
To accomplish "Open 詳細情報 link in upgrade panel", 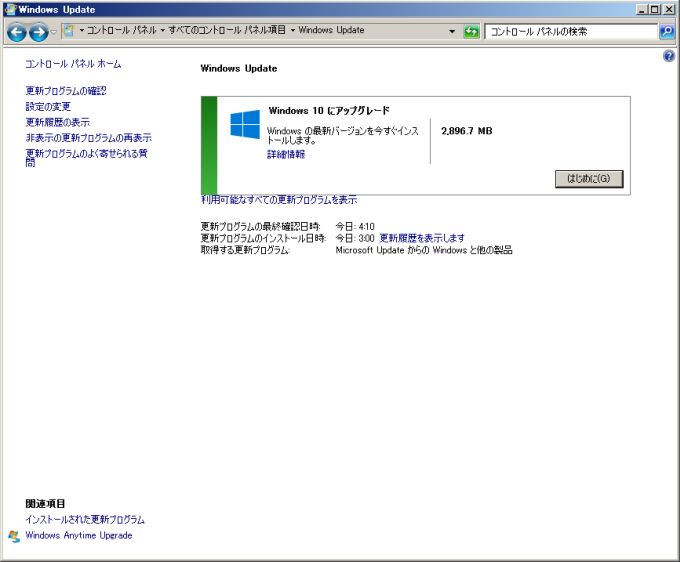I will (286, 154).
